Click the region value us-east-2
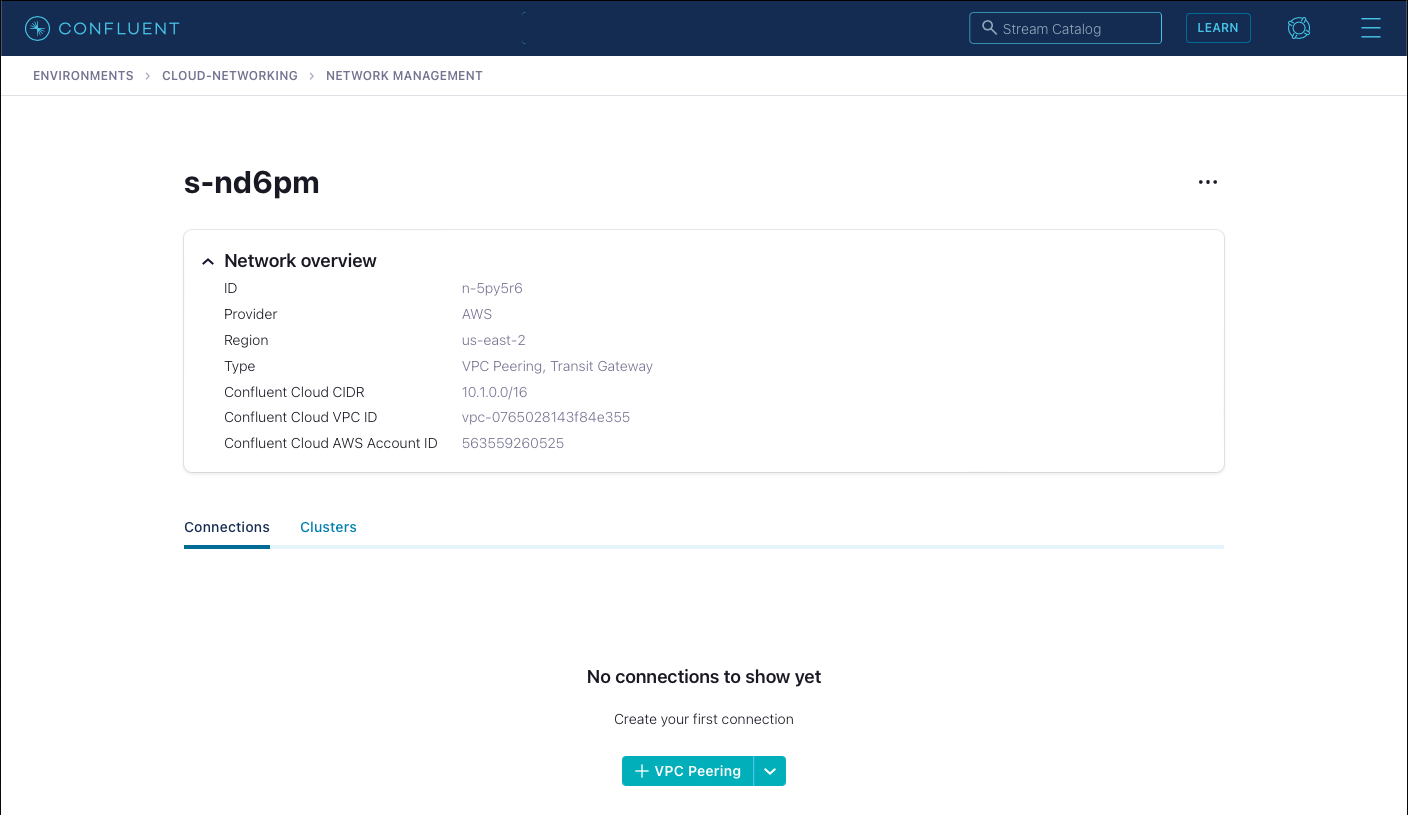The height and width of the screenshot is (815, 1408). click(494, 340)
